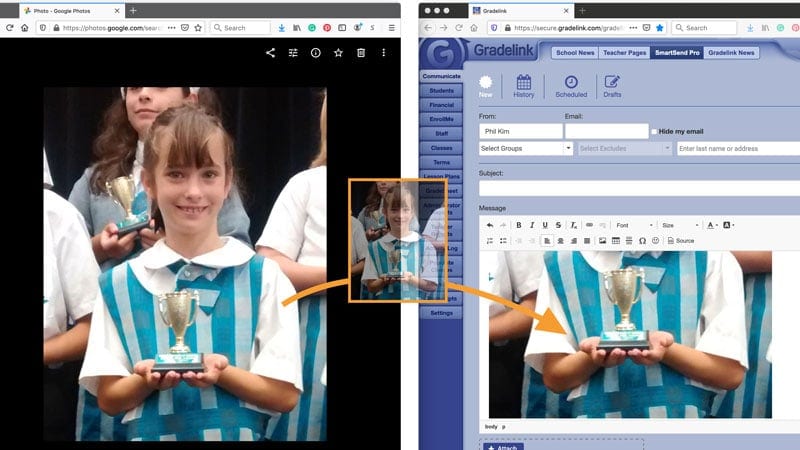Viewport: 800px width, 450px height.
Task: Check the Hide my email checkbox
Action: 654,132
